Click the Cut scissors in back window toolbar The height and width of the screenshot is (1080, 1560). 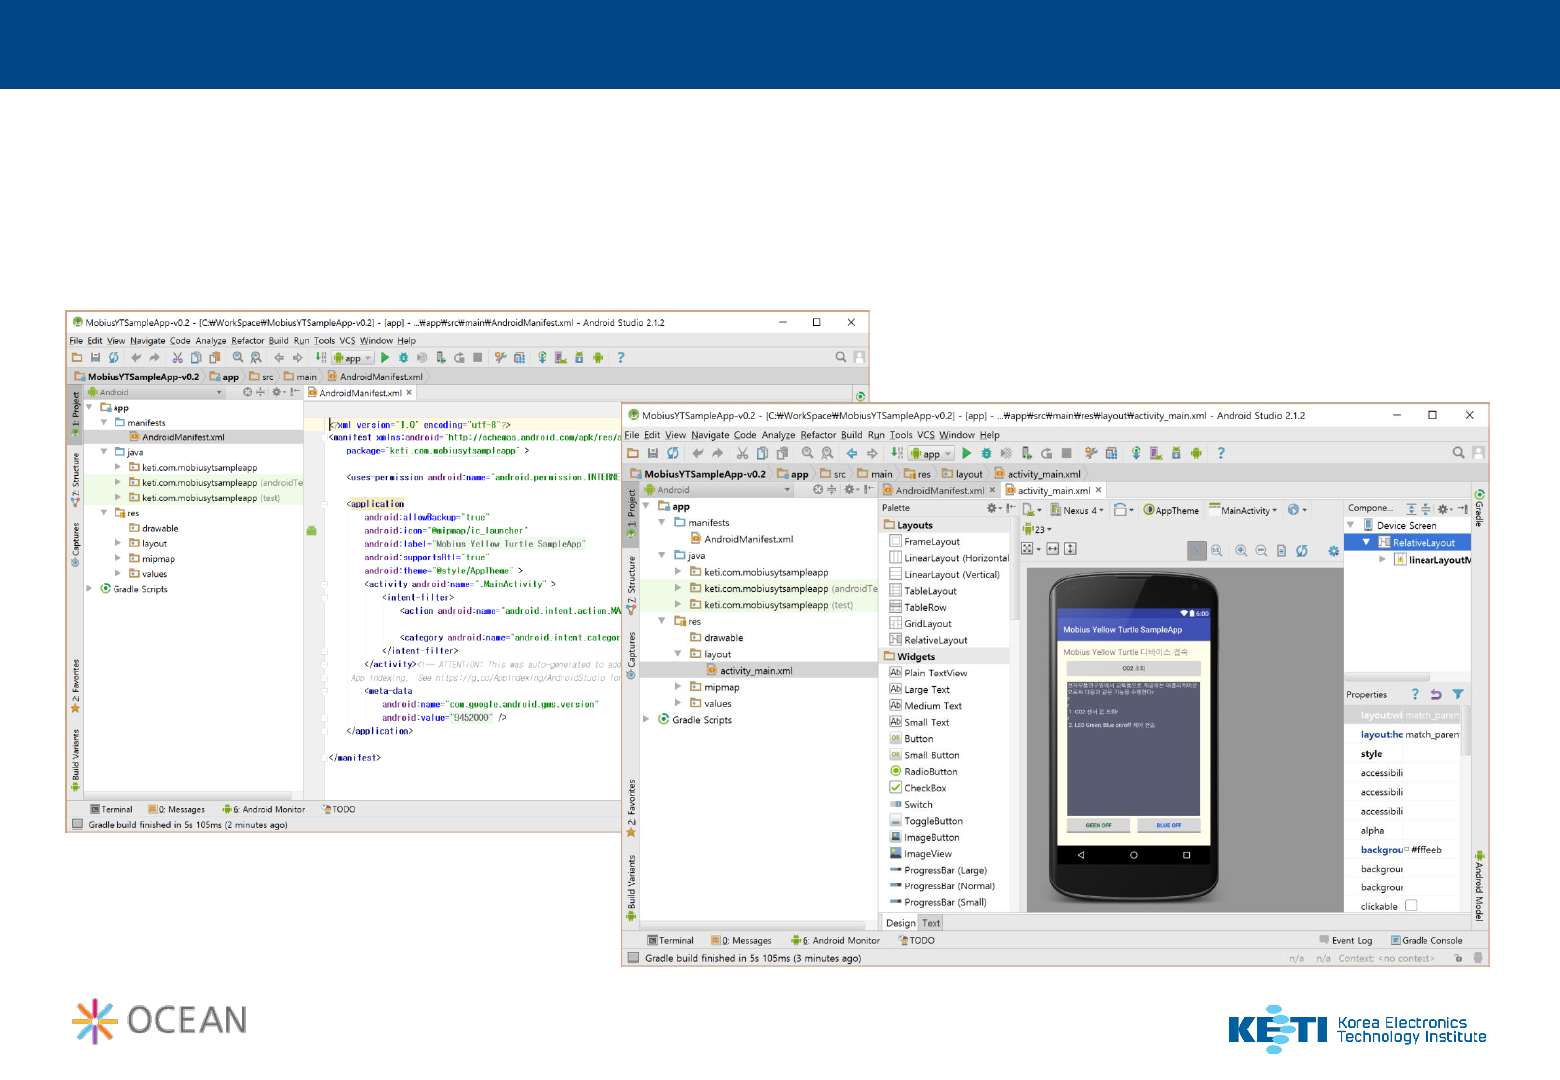[177, 358]
